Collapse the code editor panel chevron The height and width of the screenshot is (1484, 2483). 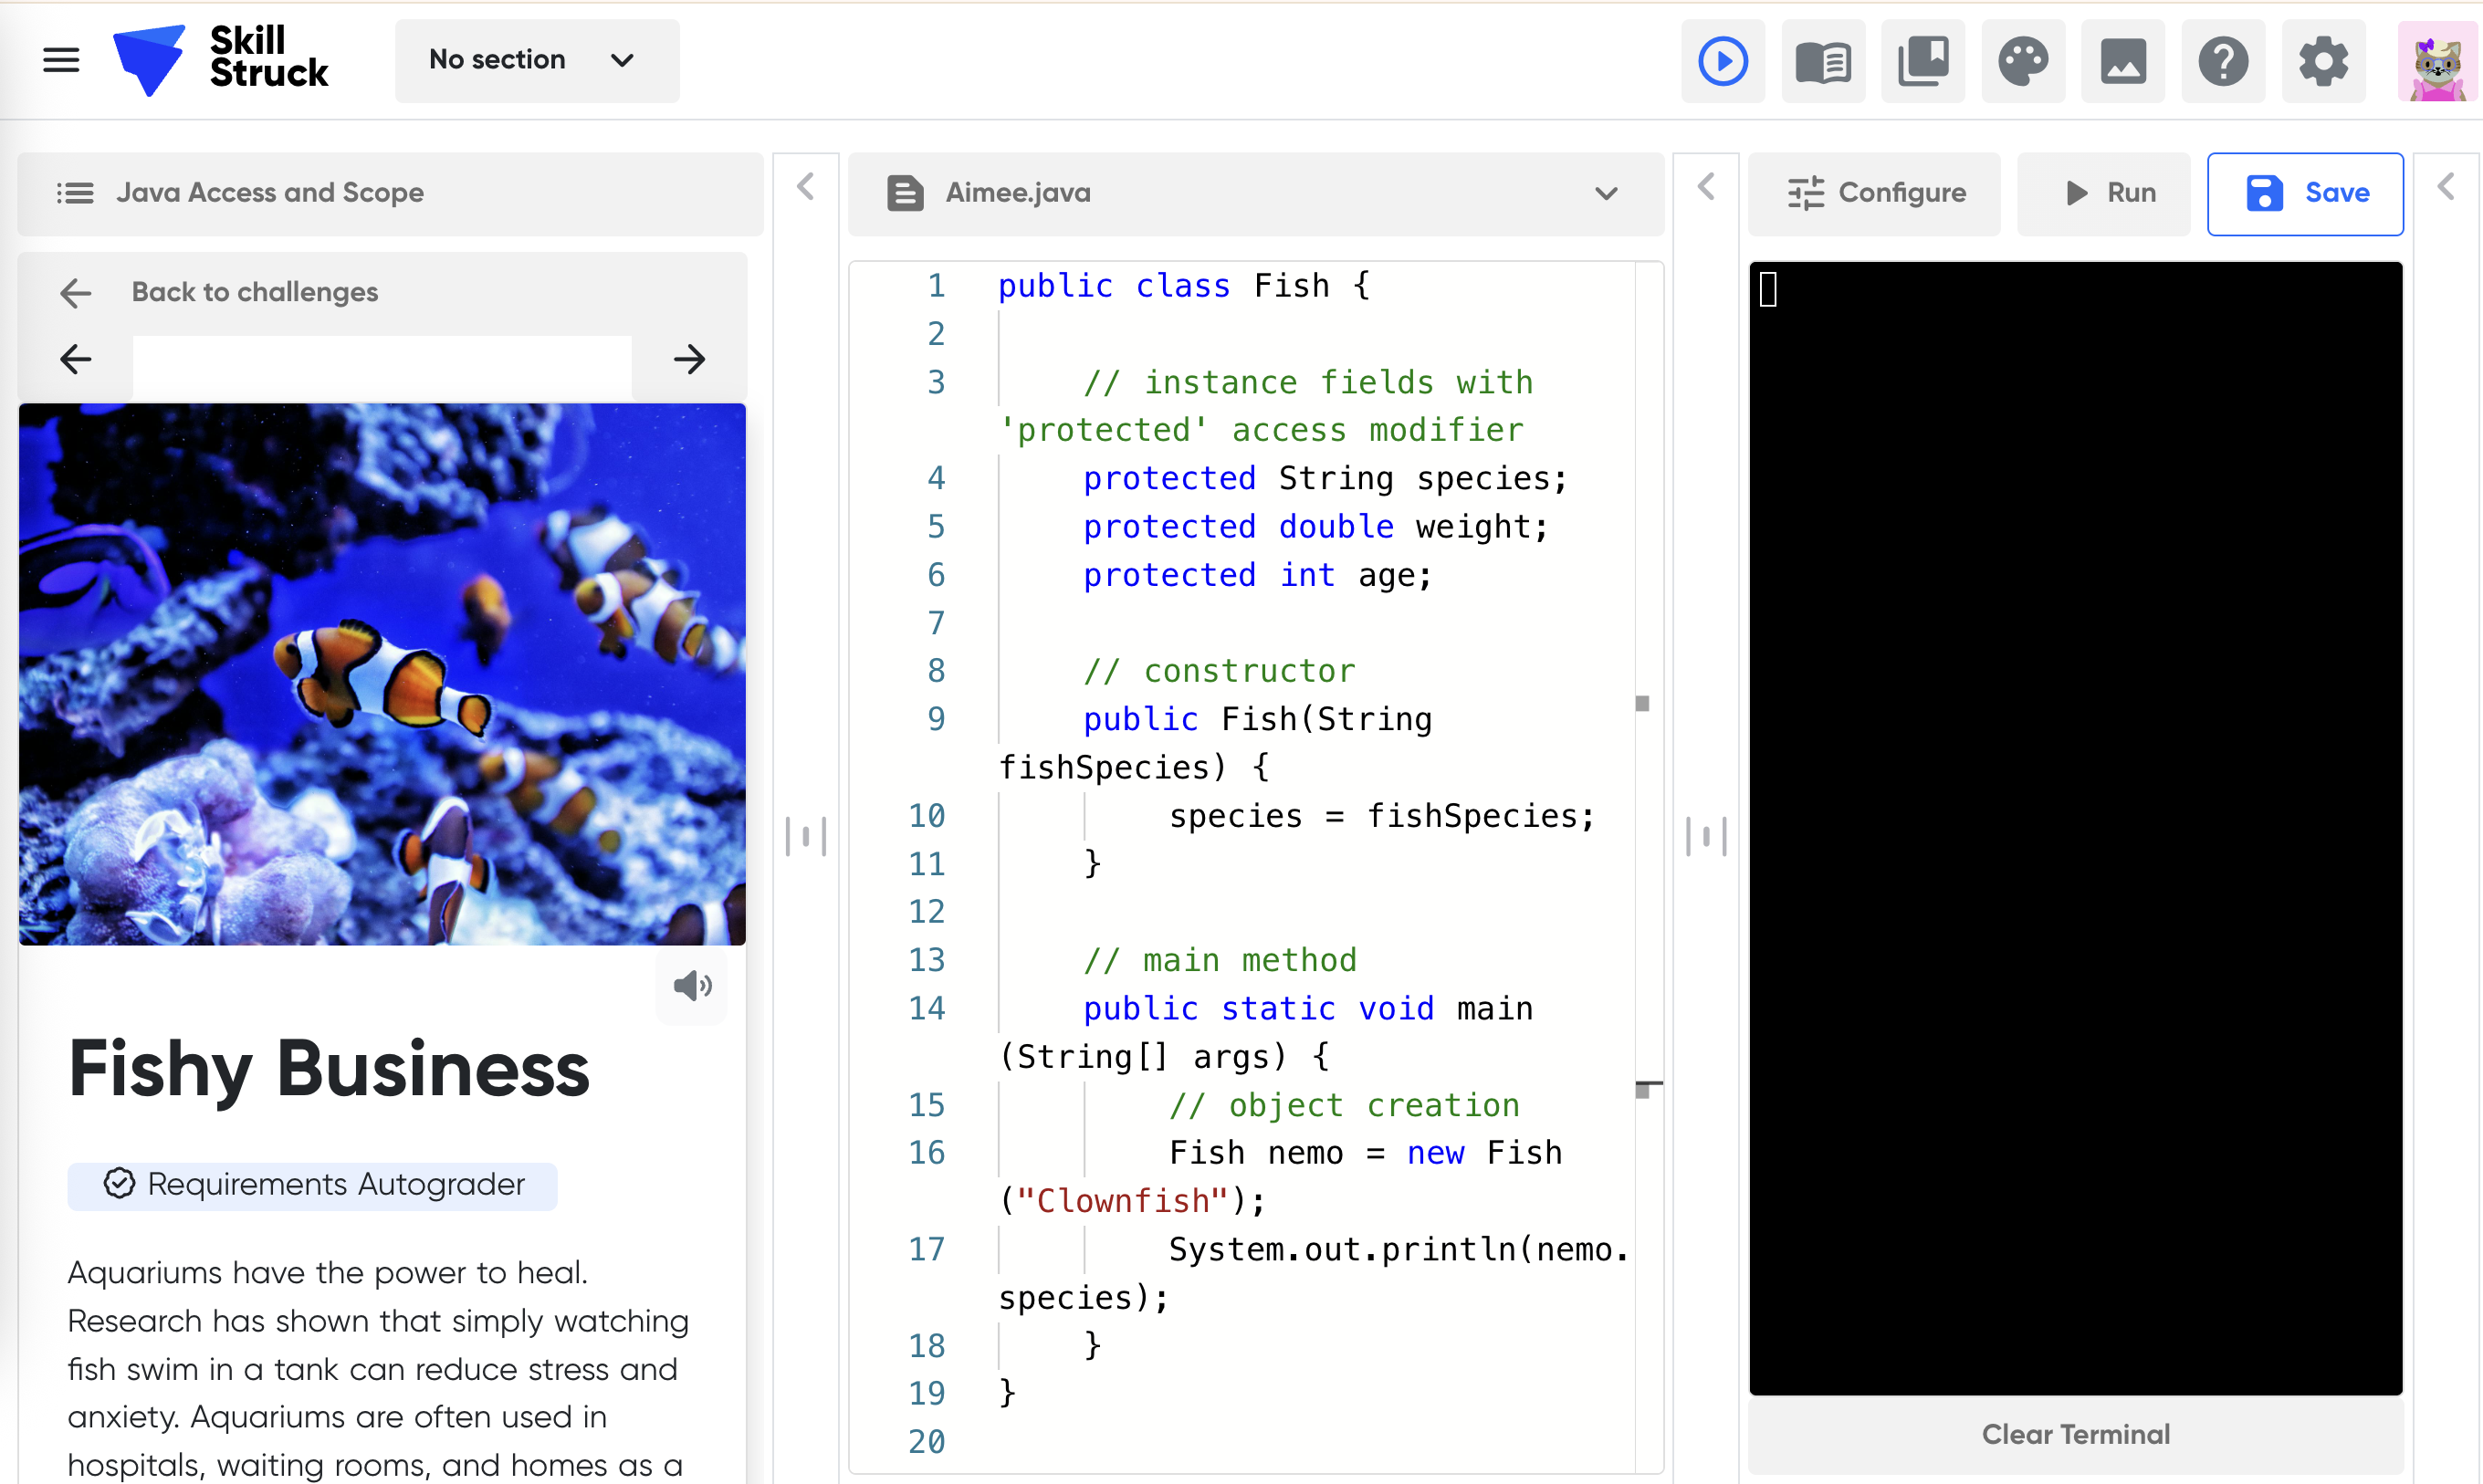pos(1706,187)
